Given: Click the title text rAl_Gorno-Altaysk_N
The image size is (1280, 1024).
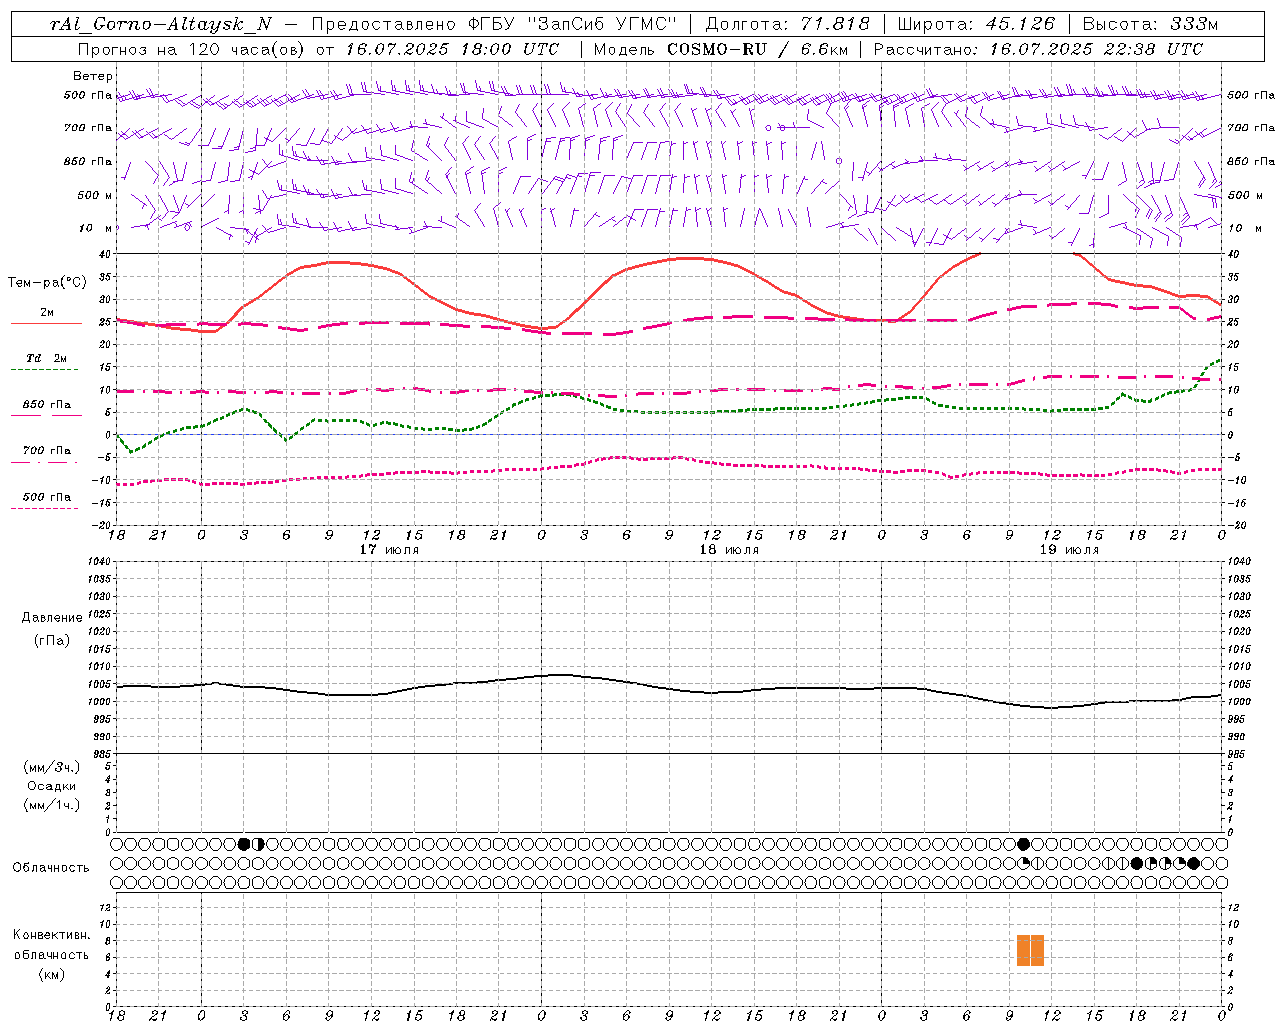Looking at the screenshot, I should coord(160,24).
